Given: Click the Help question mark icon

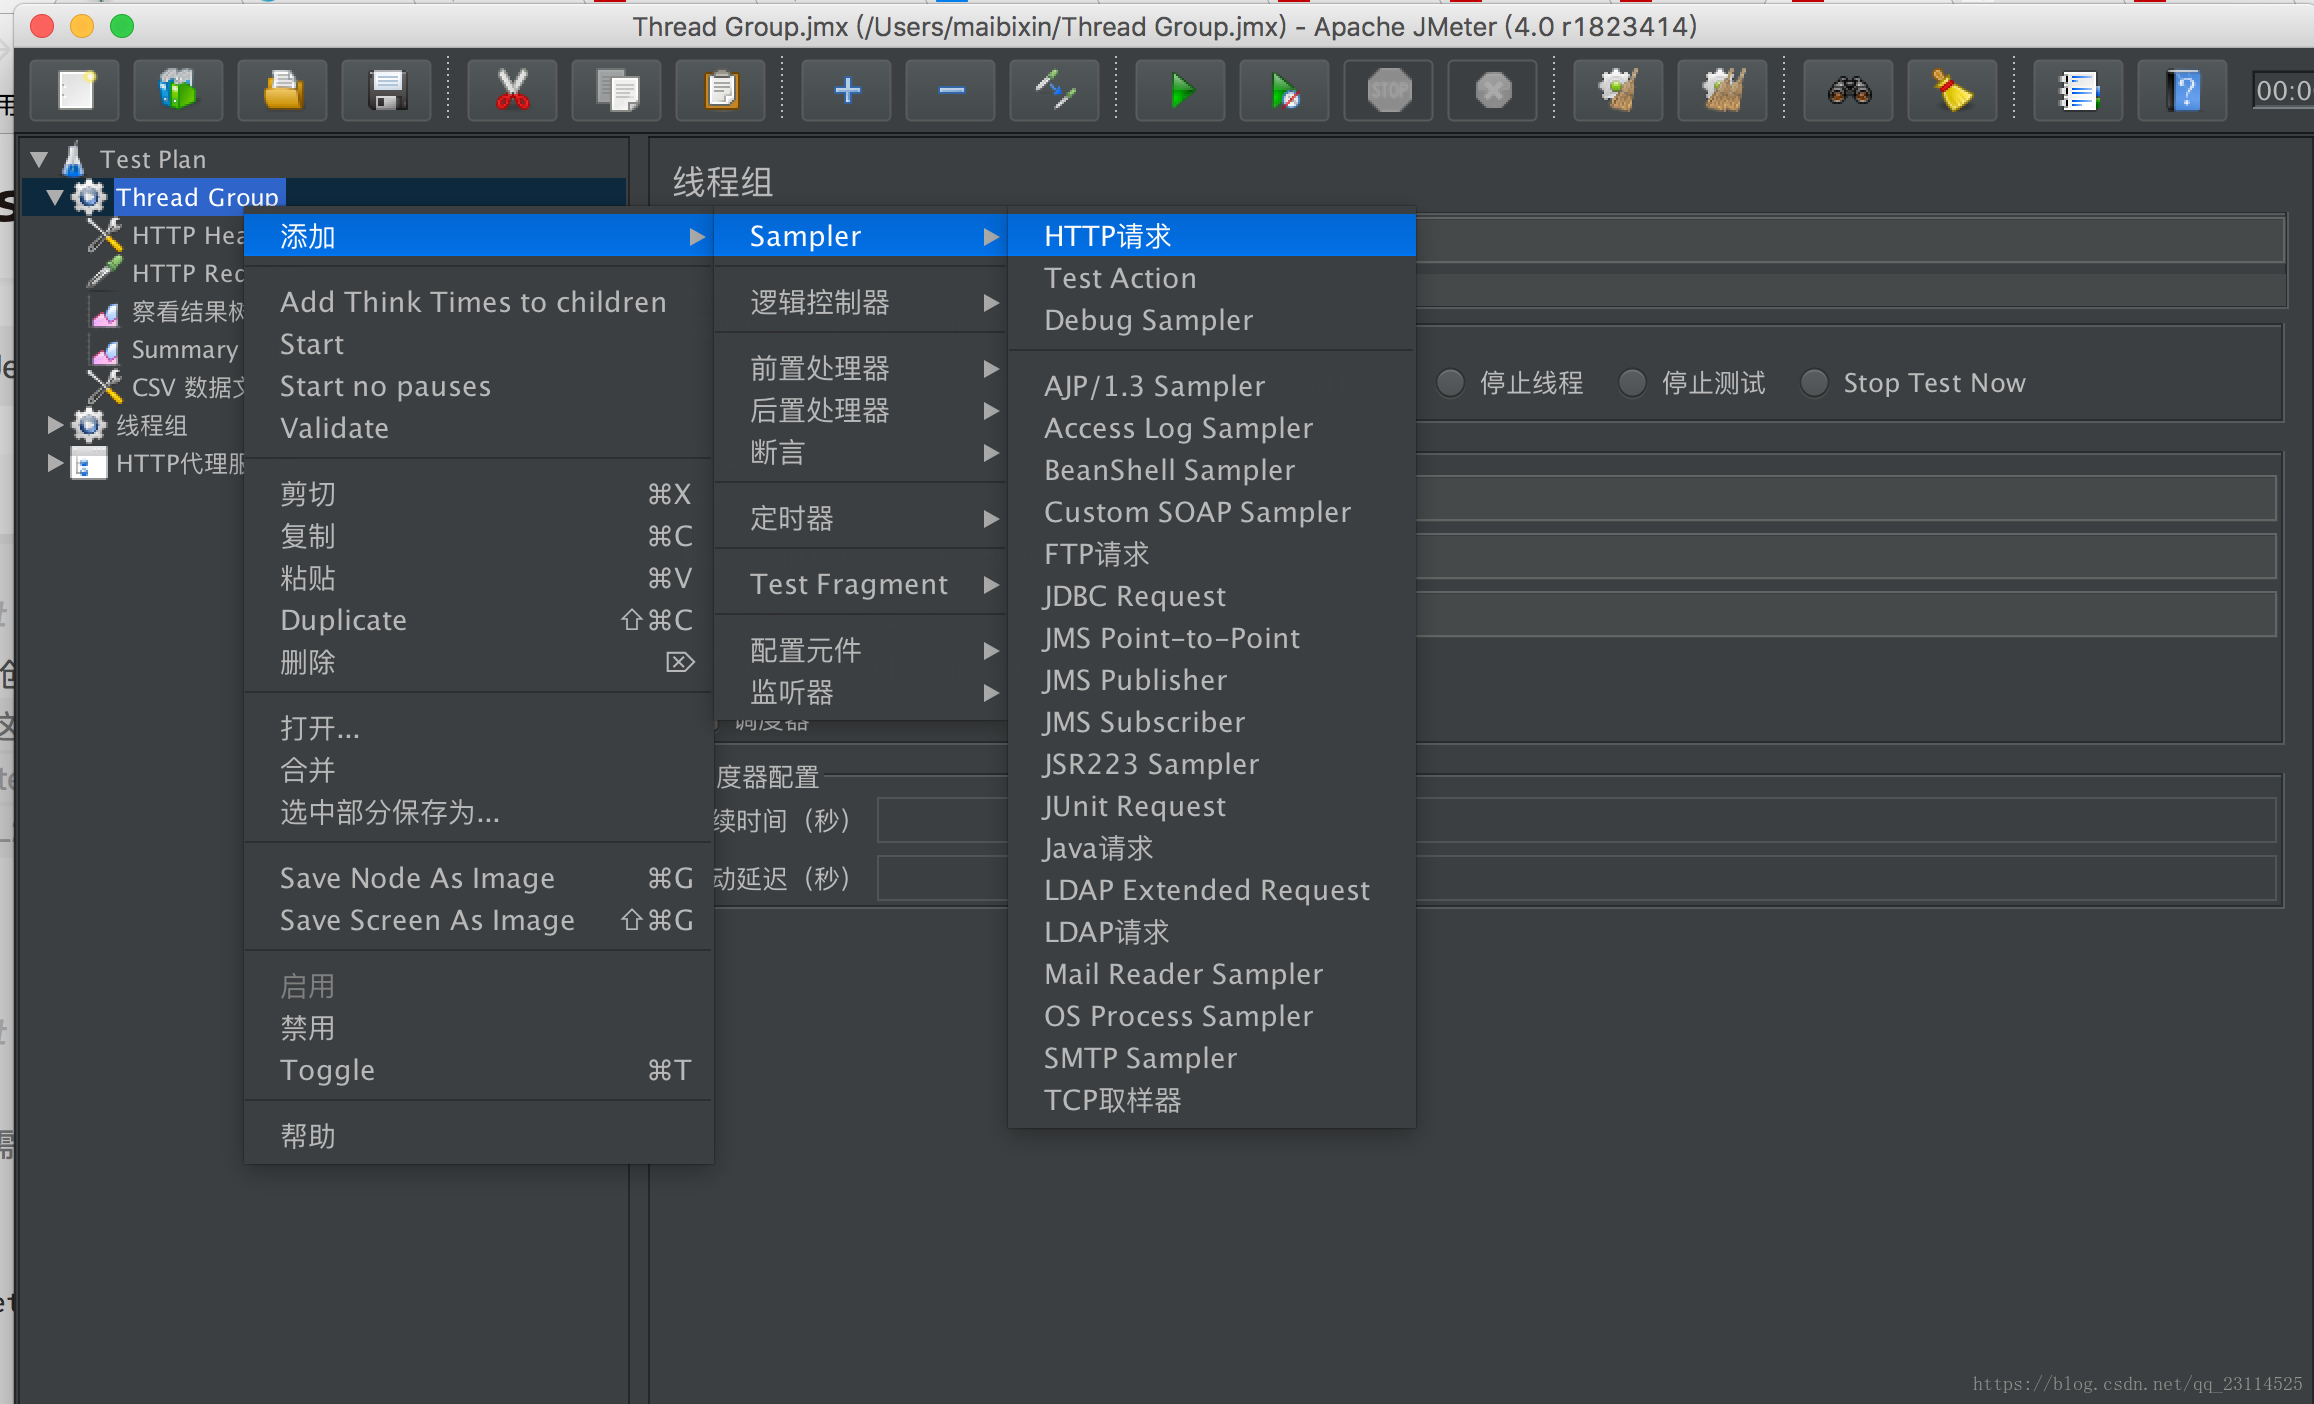Looking at the screenshot, I should click(x=2183, y=91).
